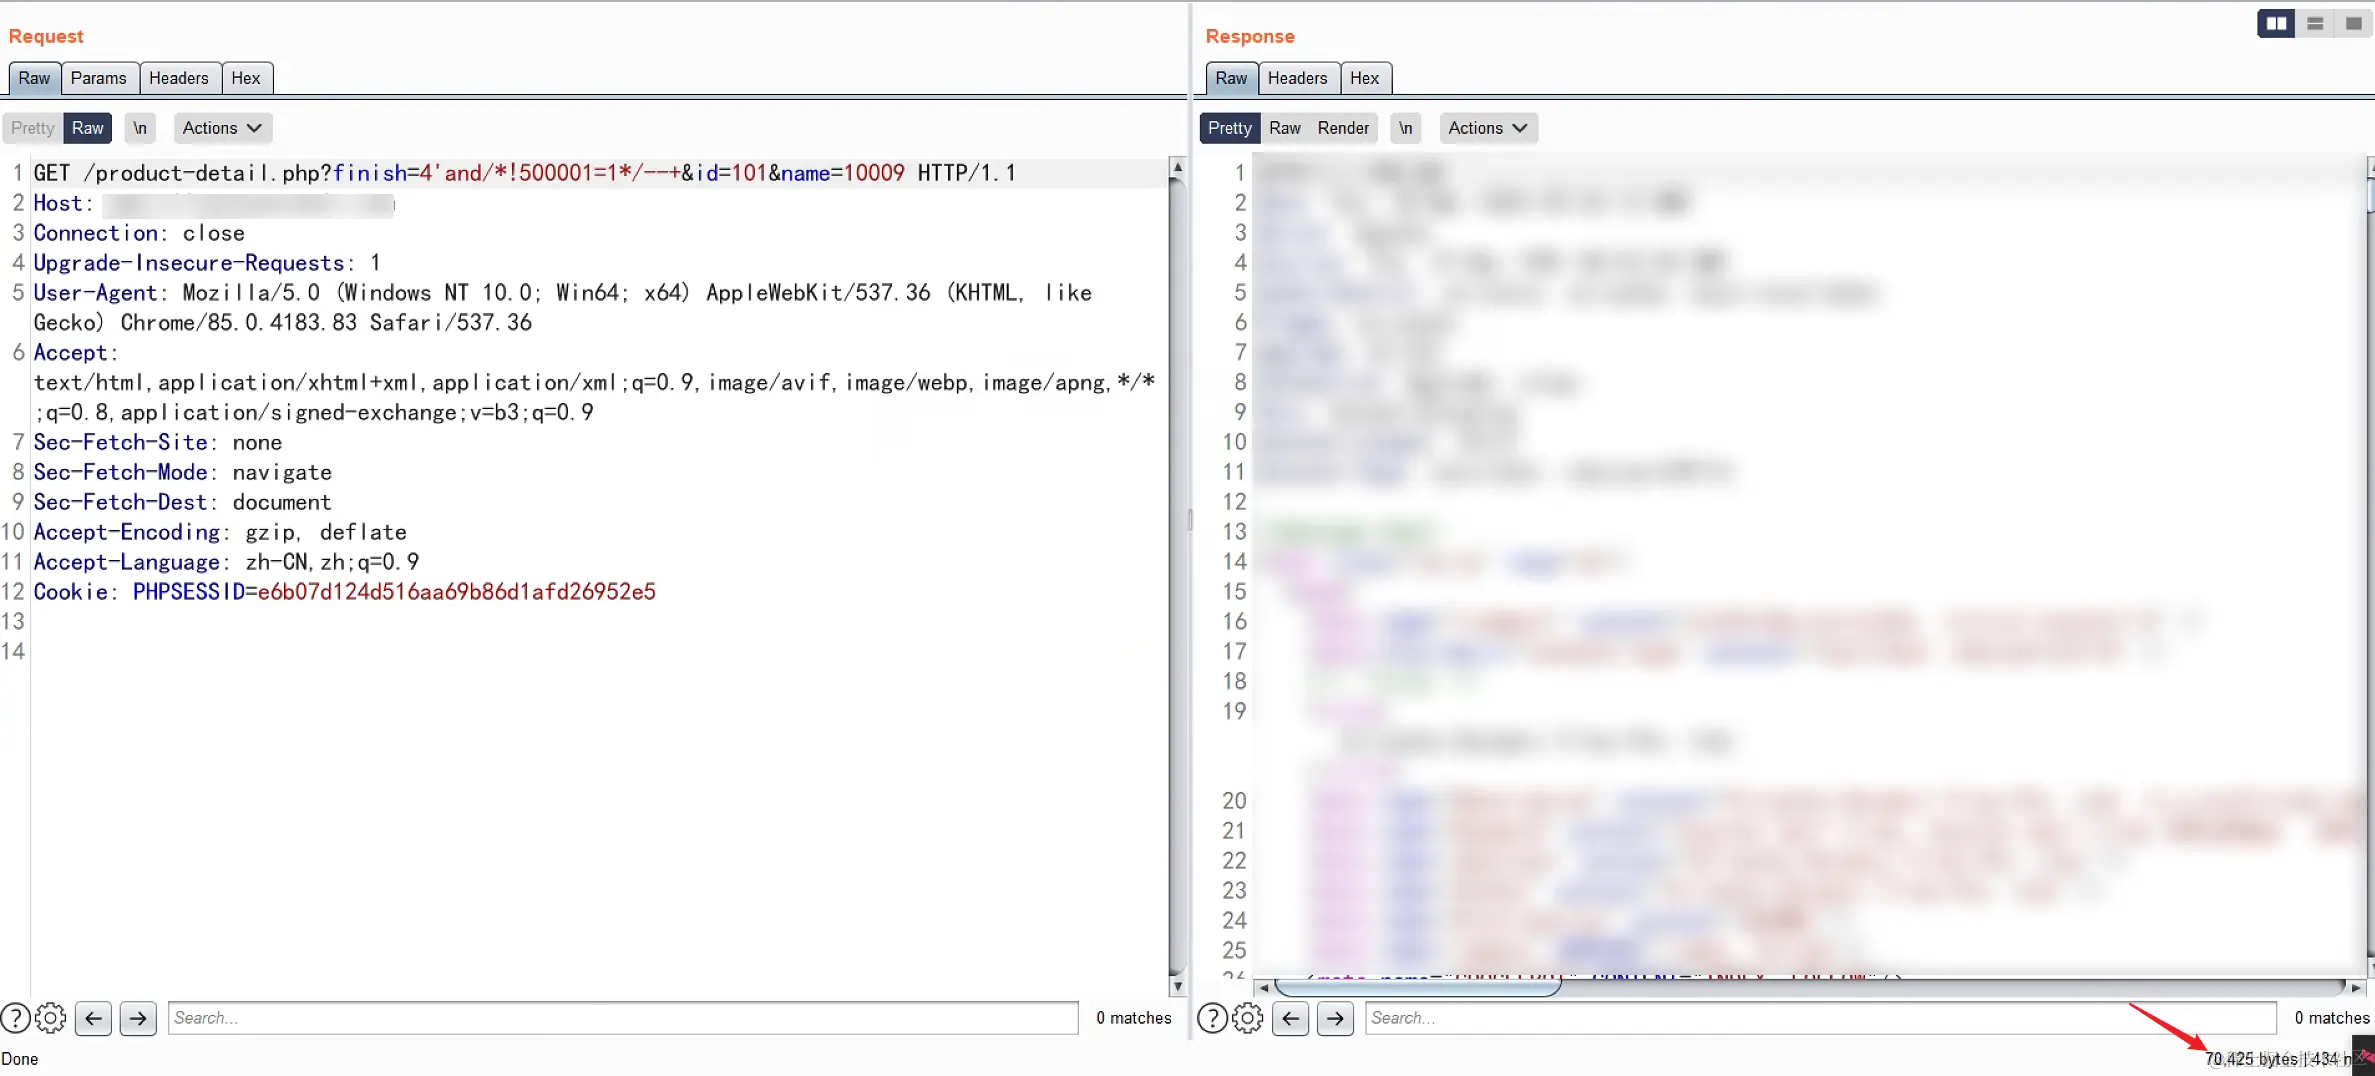This screenshot has height=1076, width=2375.
Task: Open the Response Hex tab
Action: (x=1365, y=78)
